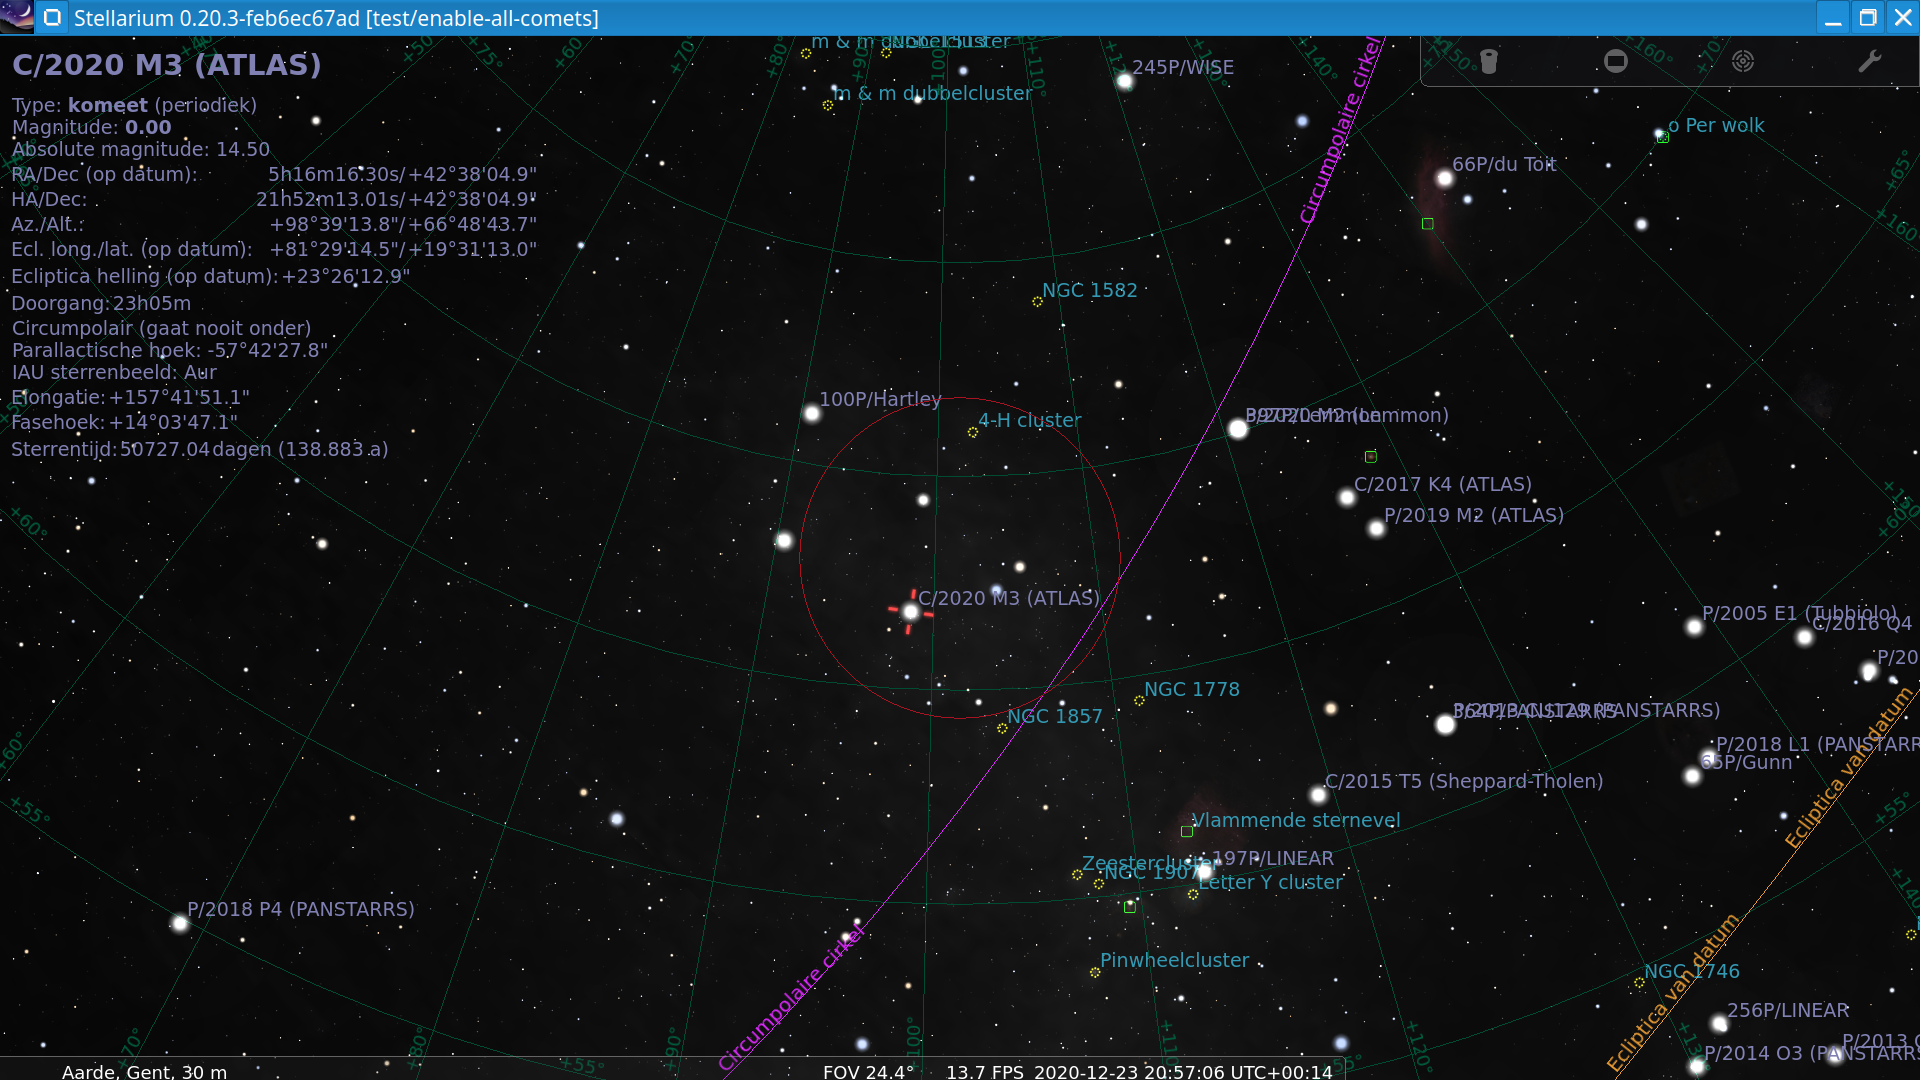Select the Vlammende sternevel nebula marker
This screenshot has width=1920, height=1080.
[x=1187, y=831]
